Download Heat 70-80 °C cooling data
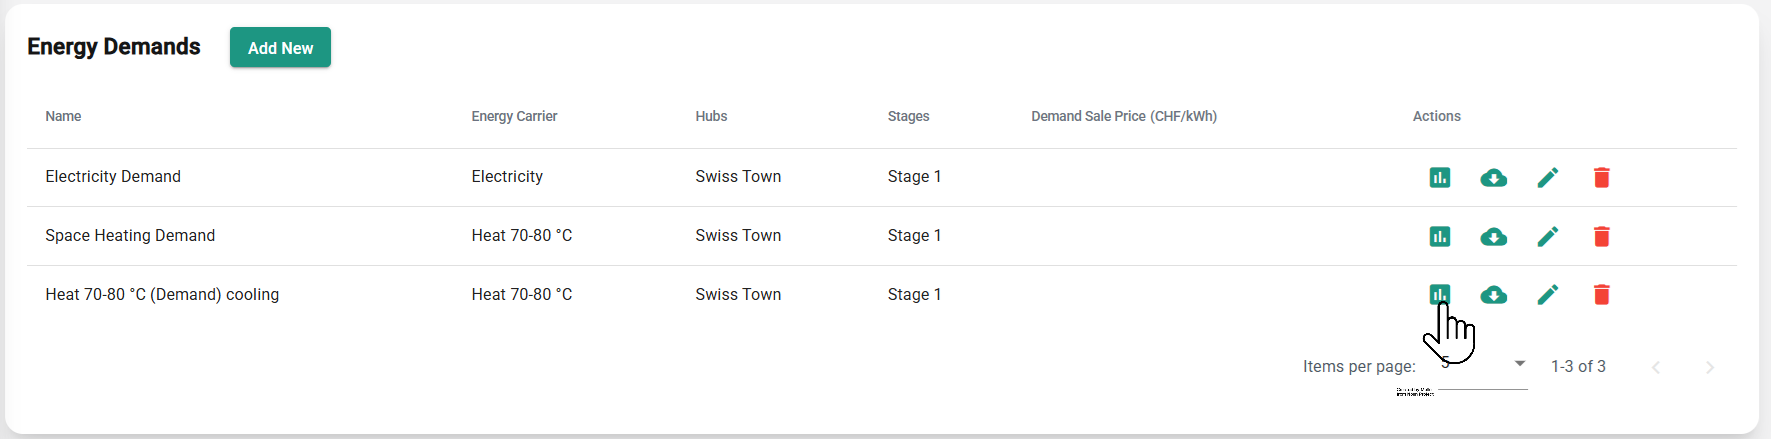The width and height of the screenshot is (1771, 439). pos(1493,295)
